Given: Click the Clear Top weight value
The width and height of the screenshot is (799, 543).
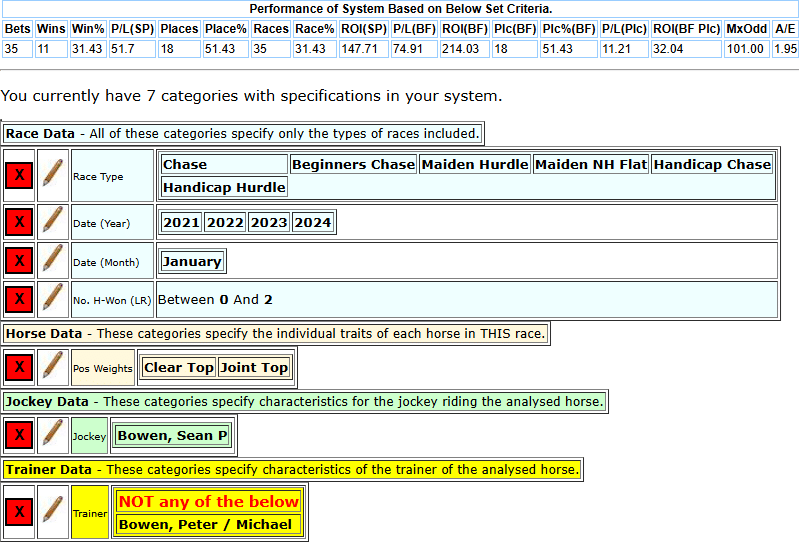Looking at the screenshot, I should pyautogui.click(x=178, y=367).
